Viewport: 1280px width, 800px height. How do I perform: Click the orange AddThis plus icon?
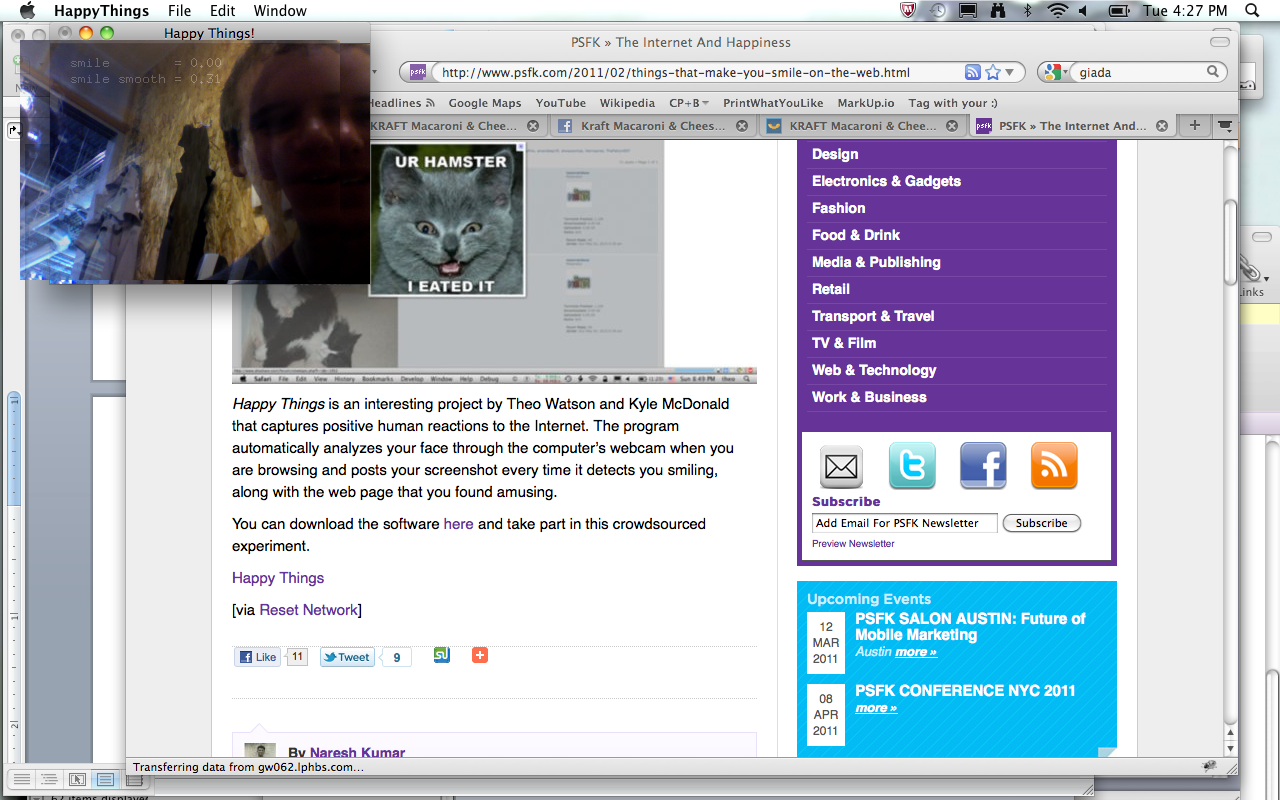pyautogui.click(x=480, y=655)
